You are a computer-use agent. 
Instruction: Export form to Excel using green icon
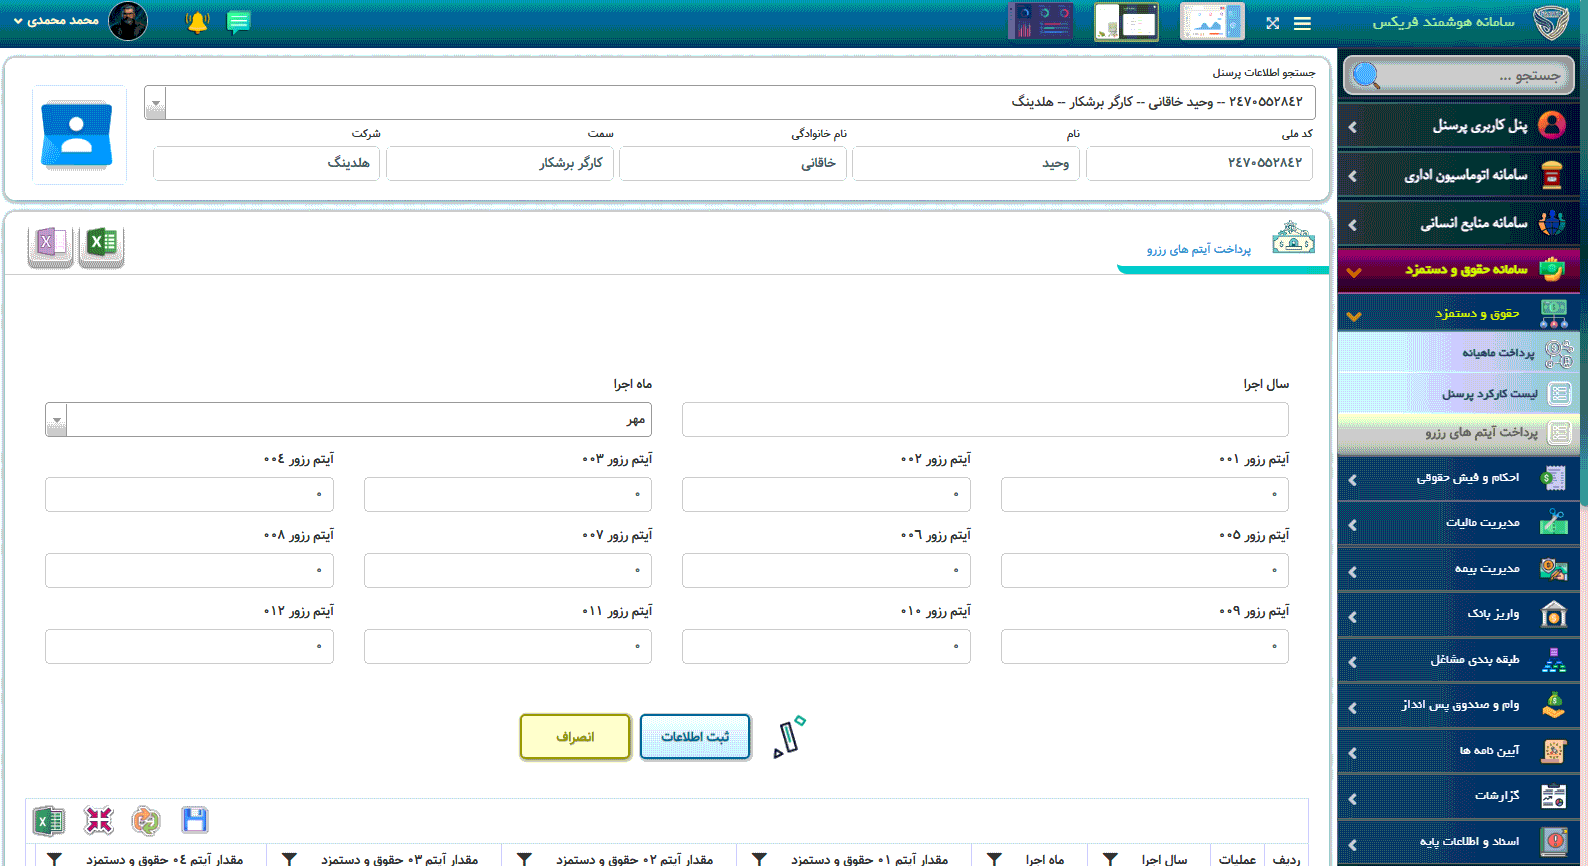point(102,243)
